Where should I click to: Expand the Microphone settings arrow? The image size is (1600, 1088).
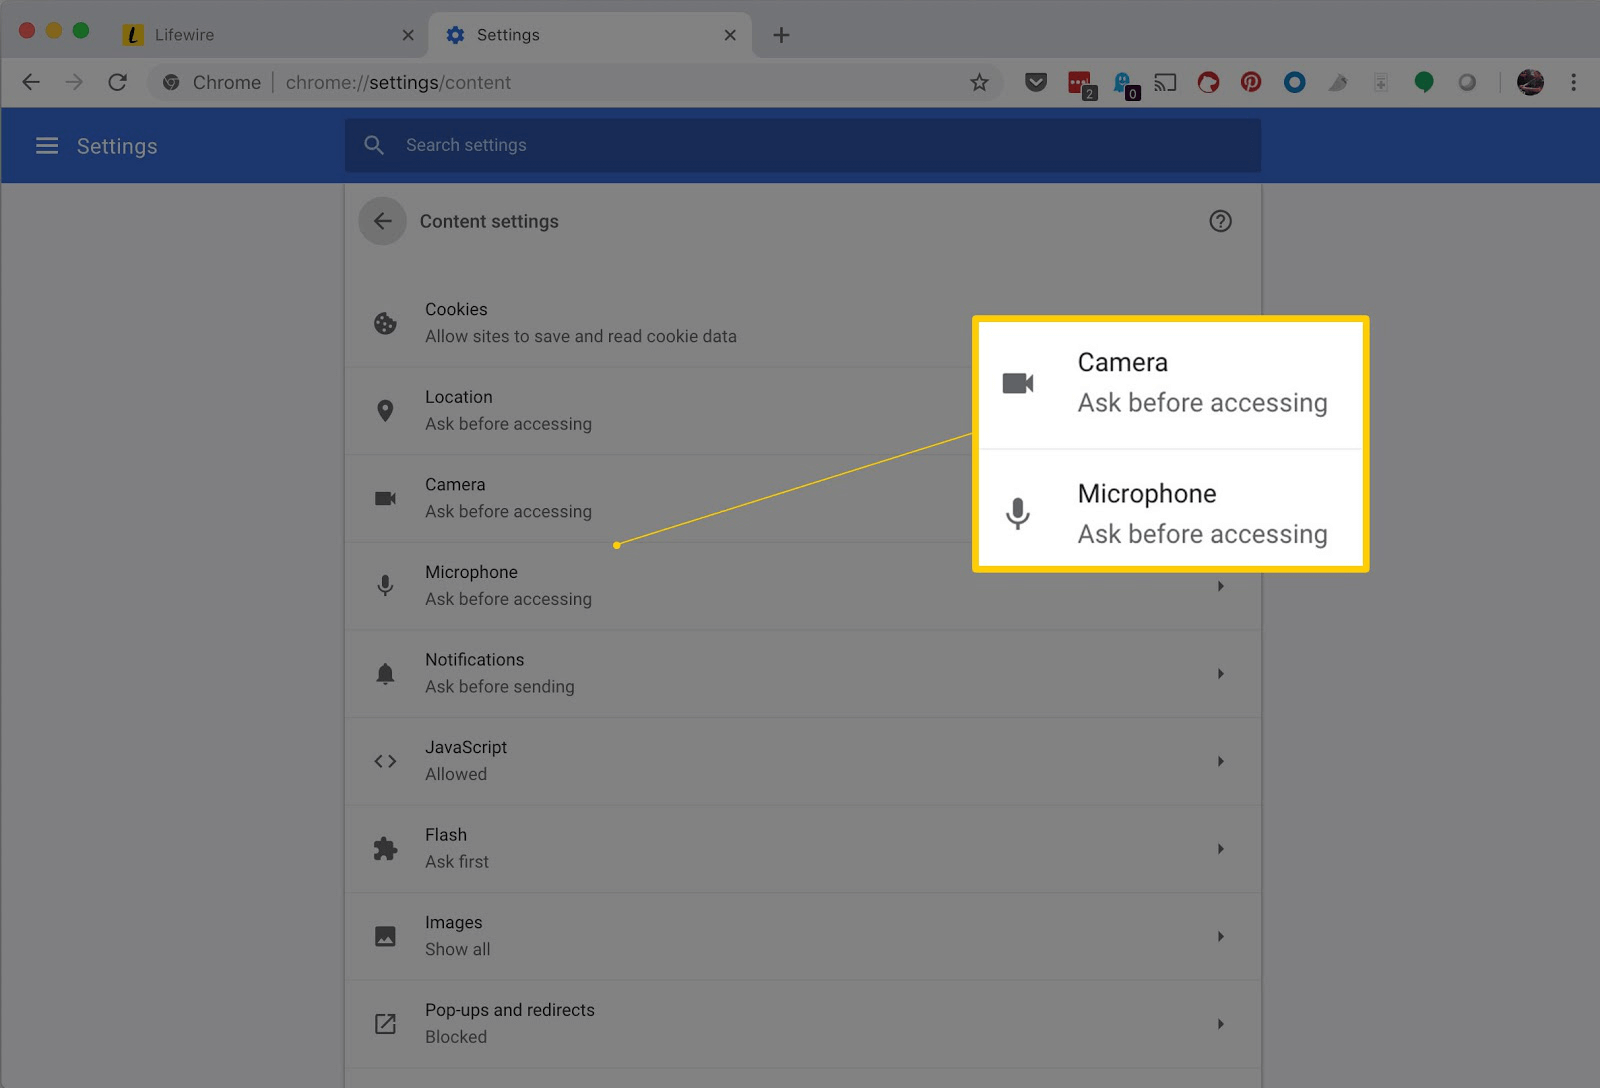pos(1220,586)
